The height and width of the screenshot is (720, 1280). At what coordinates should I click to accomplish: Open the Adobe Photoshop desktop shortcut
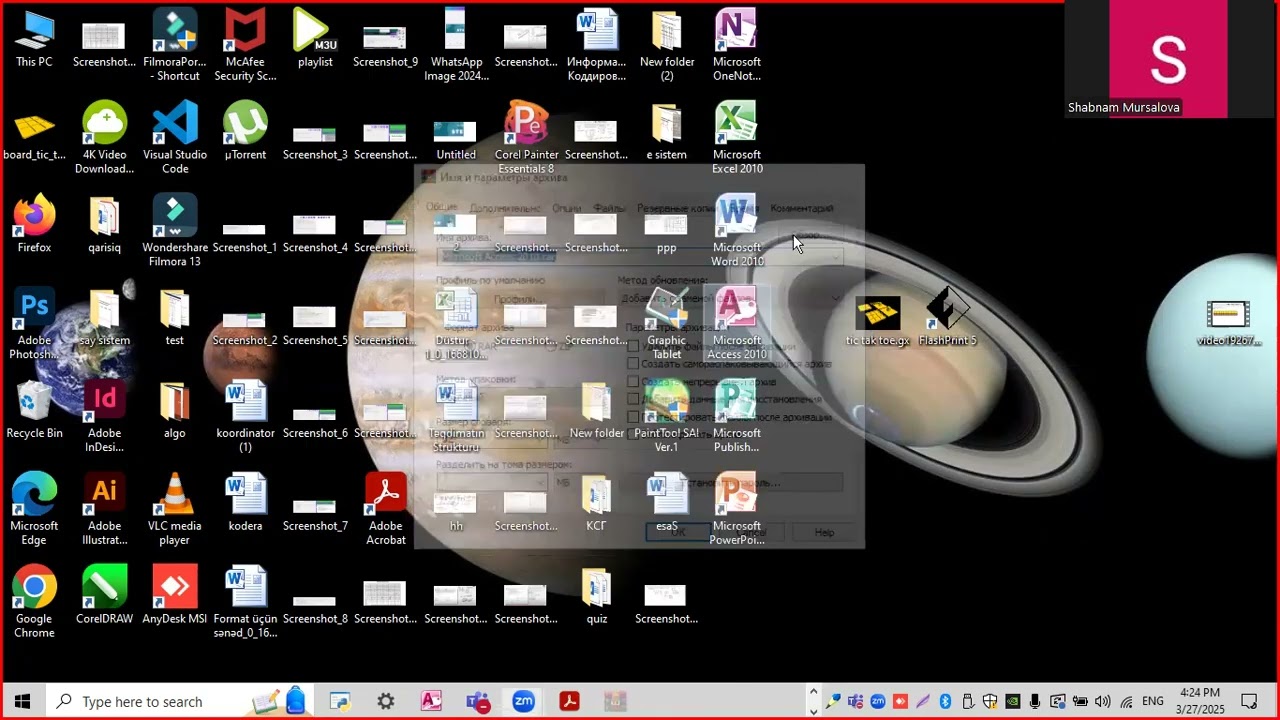[x=34, y=324]
